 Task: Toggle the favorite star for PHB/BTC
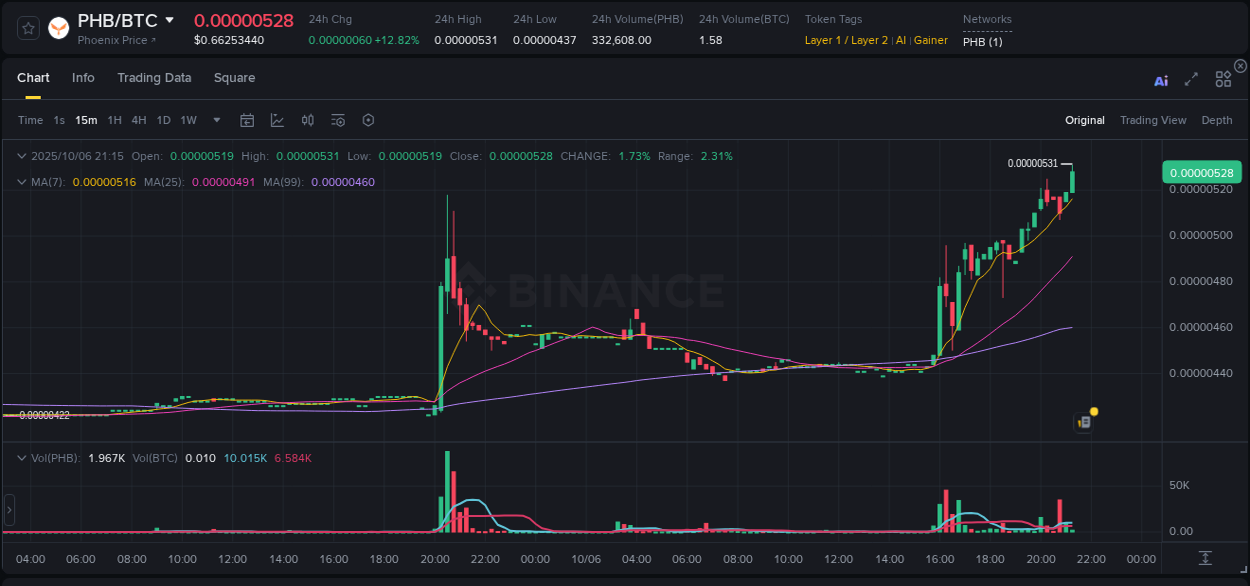[28, 29]
